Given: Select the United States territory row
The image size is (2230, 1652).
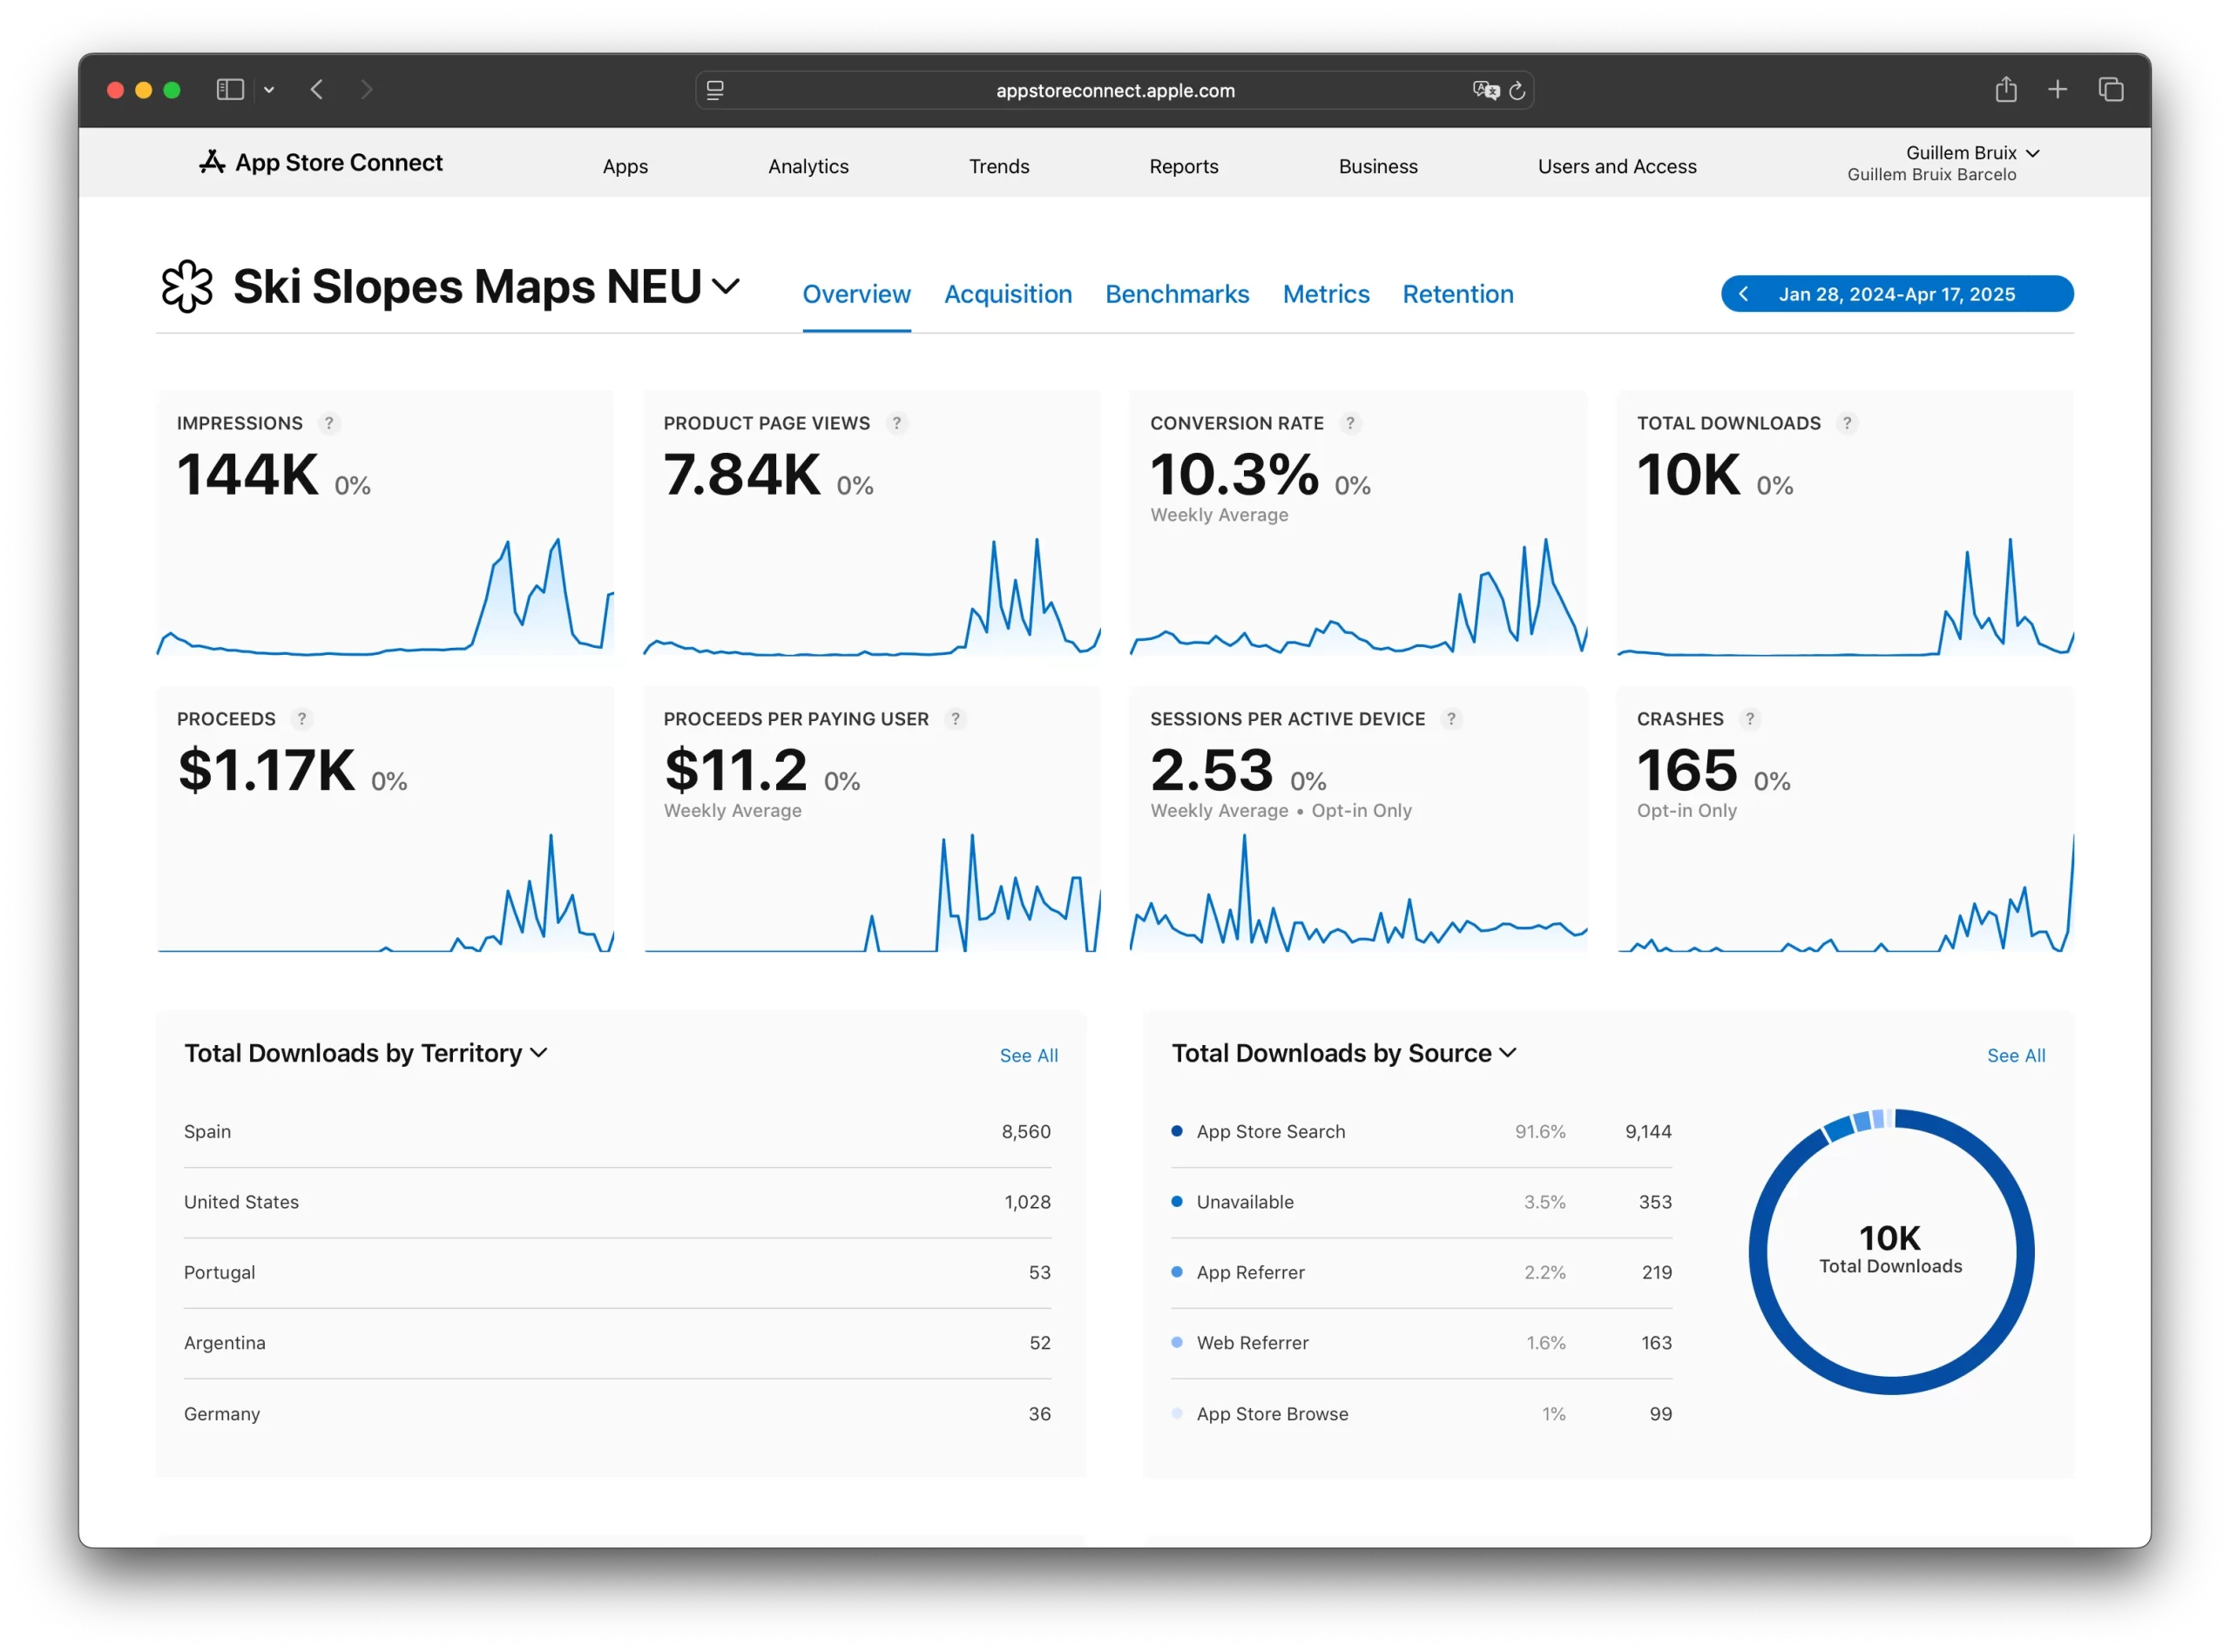Looking at the screenshot, I should pyautogui.click(x=617, y=1202).
